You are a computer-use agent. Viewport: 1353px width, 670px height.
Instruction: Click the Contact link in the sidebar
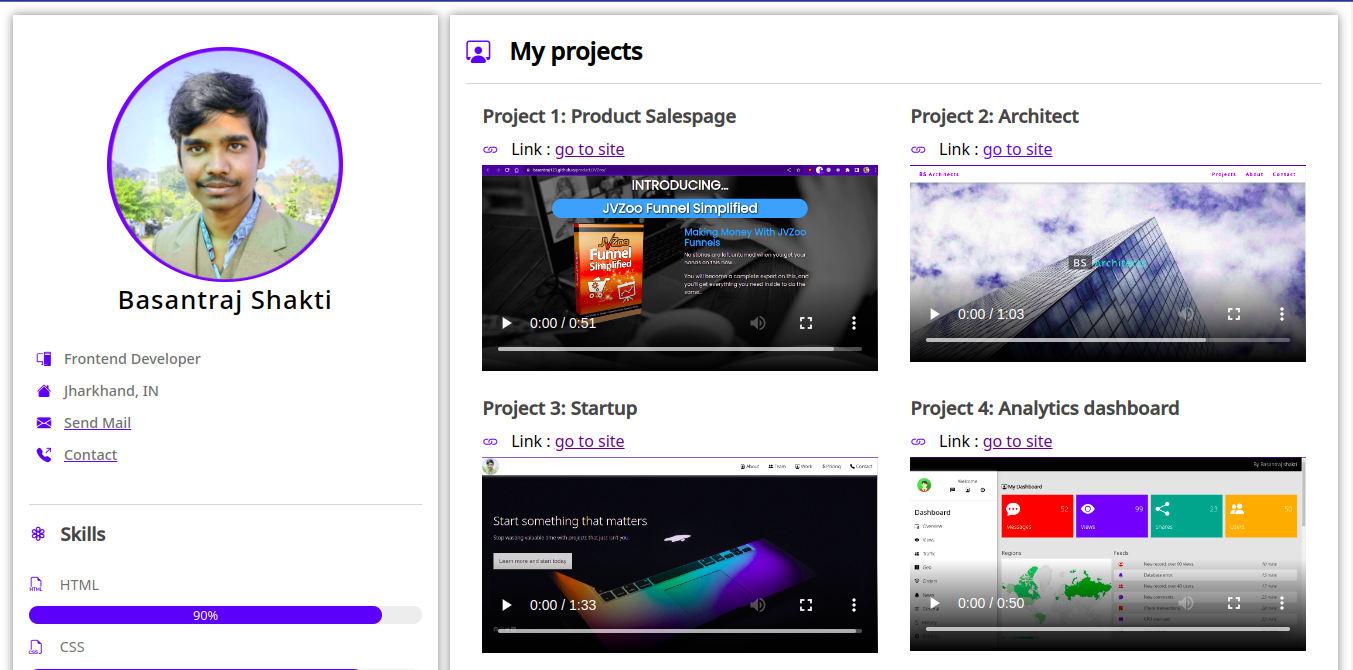(x=90, y=454)
